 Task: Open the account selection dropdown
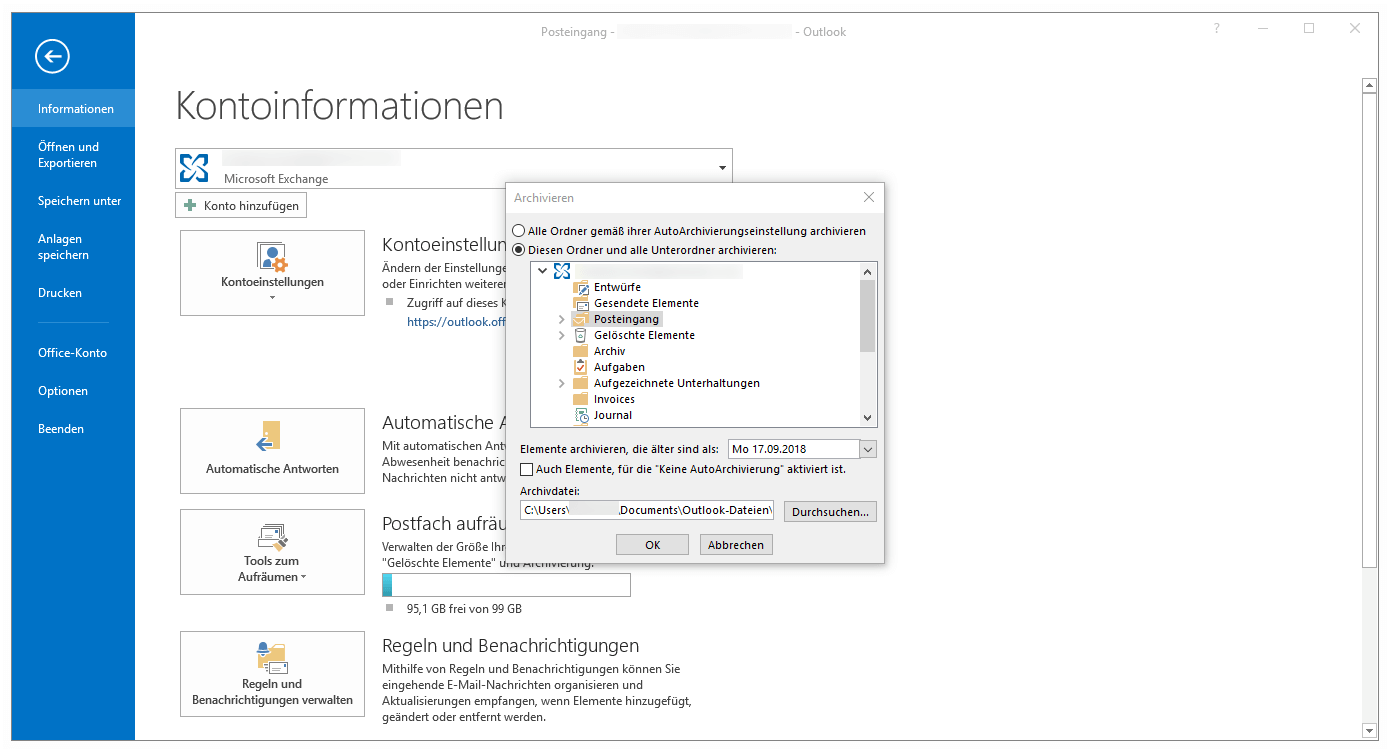tap(723, 168)
